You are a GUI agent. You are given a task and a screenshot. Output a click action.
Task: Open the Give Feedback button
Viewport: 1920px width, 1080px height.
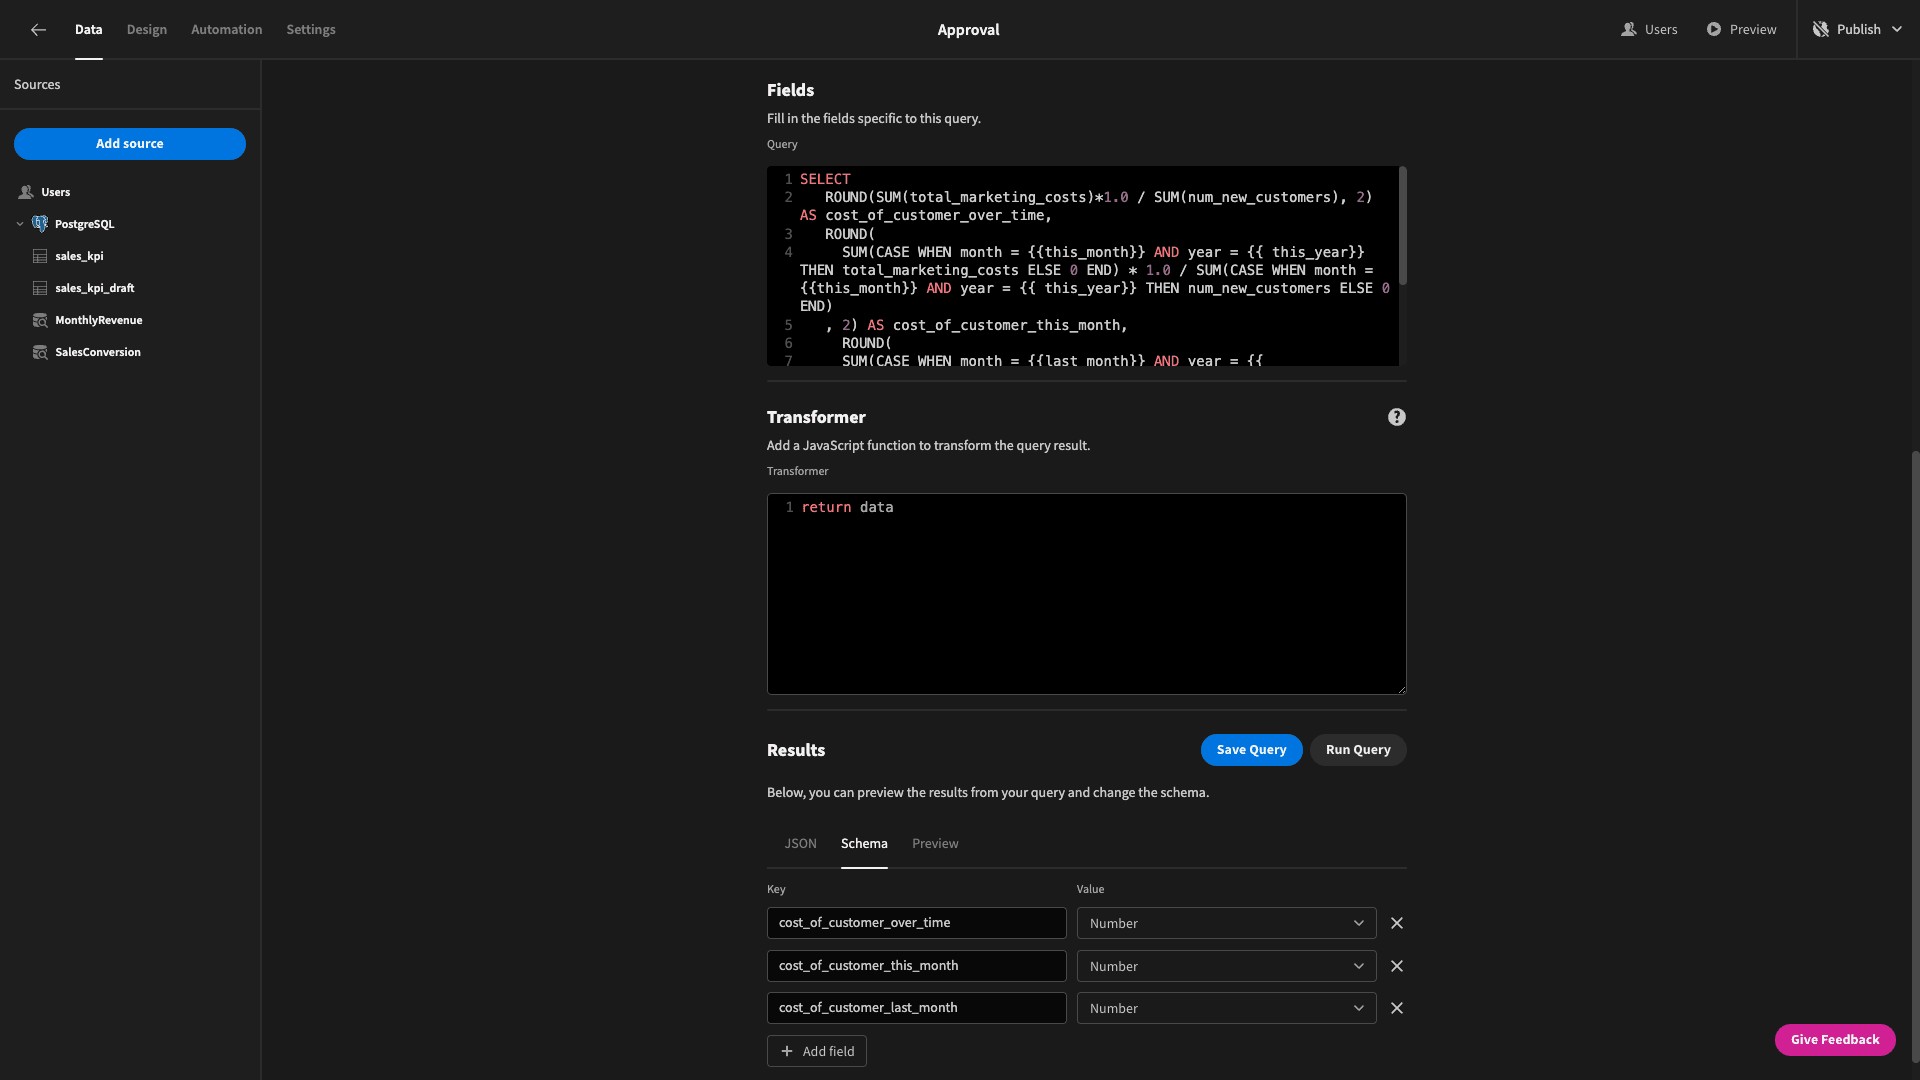tap(1835, 1040)
